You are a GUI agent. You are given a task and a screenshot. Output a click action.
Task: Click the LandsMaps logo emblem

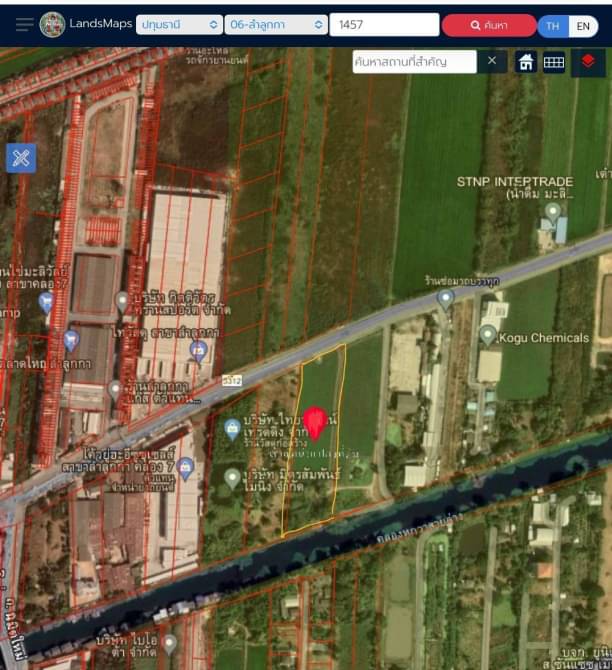tap(52, 24)
